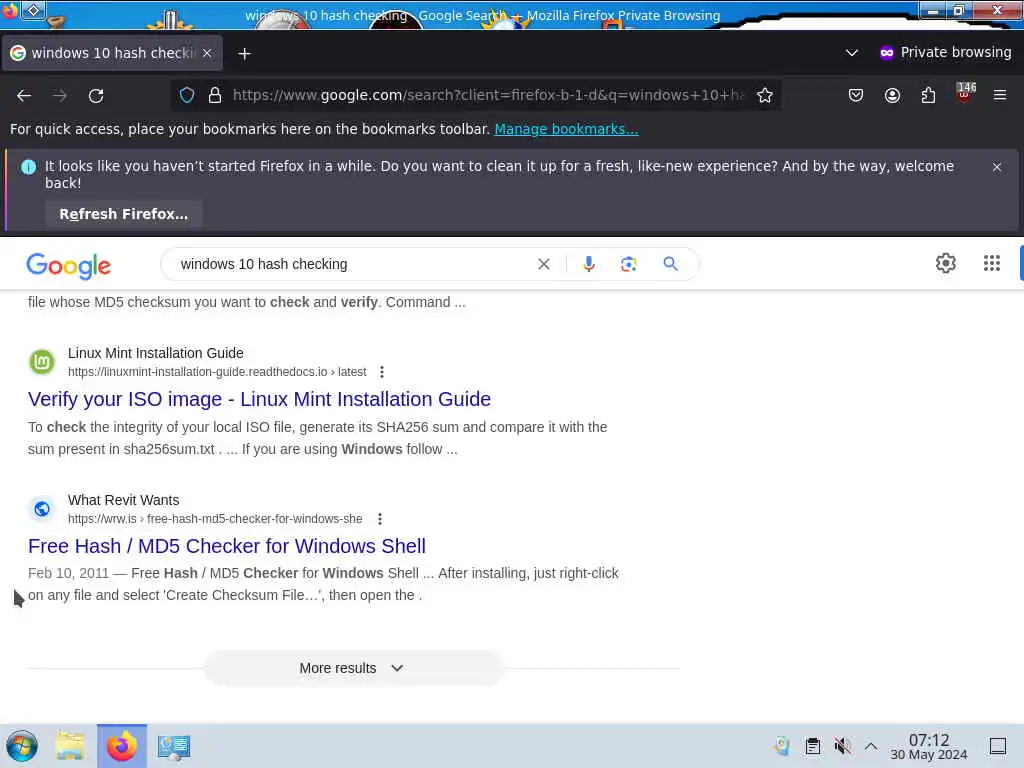Image resolution: width=1024 pixels, height=768 pixels.
Task: Open the Windows Start menu orb
Action: (22, 746)
